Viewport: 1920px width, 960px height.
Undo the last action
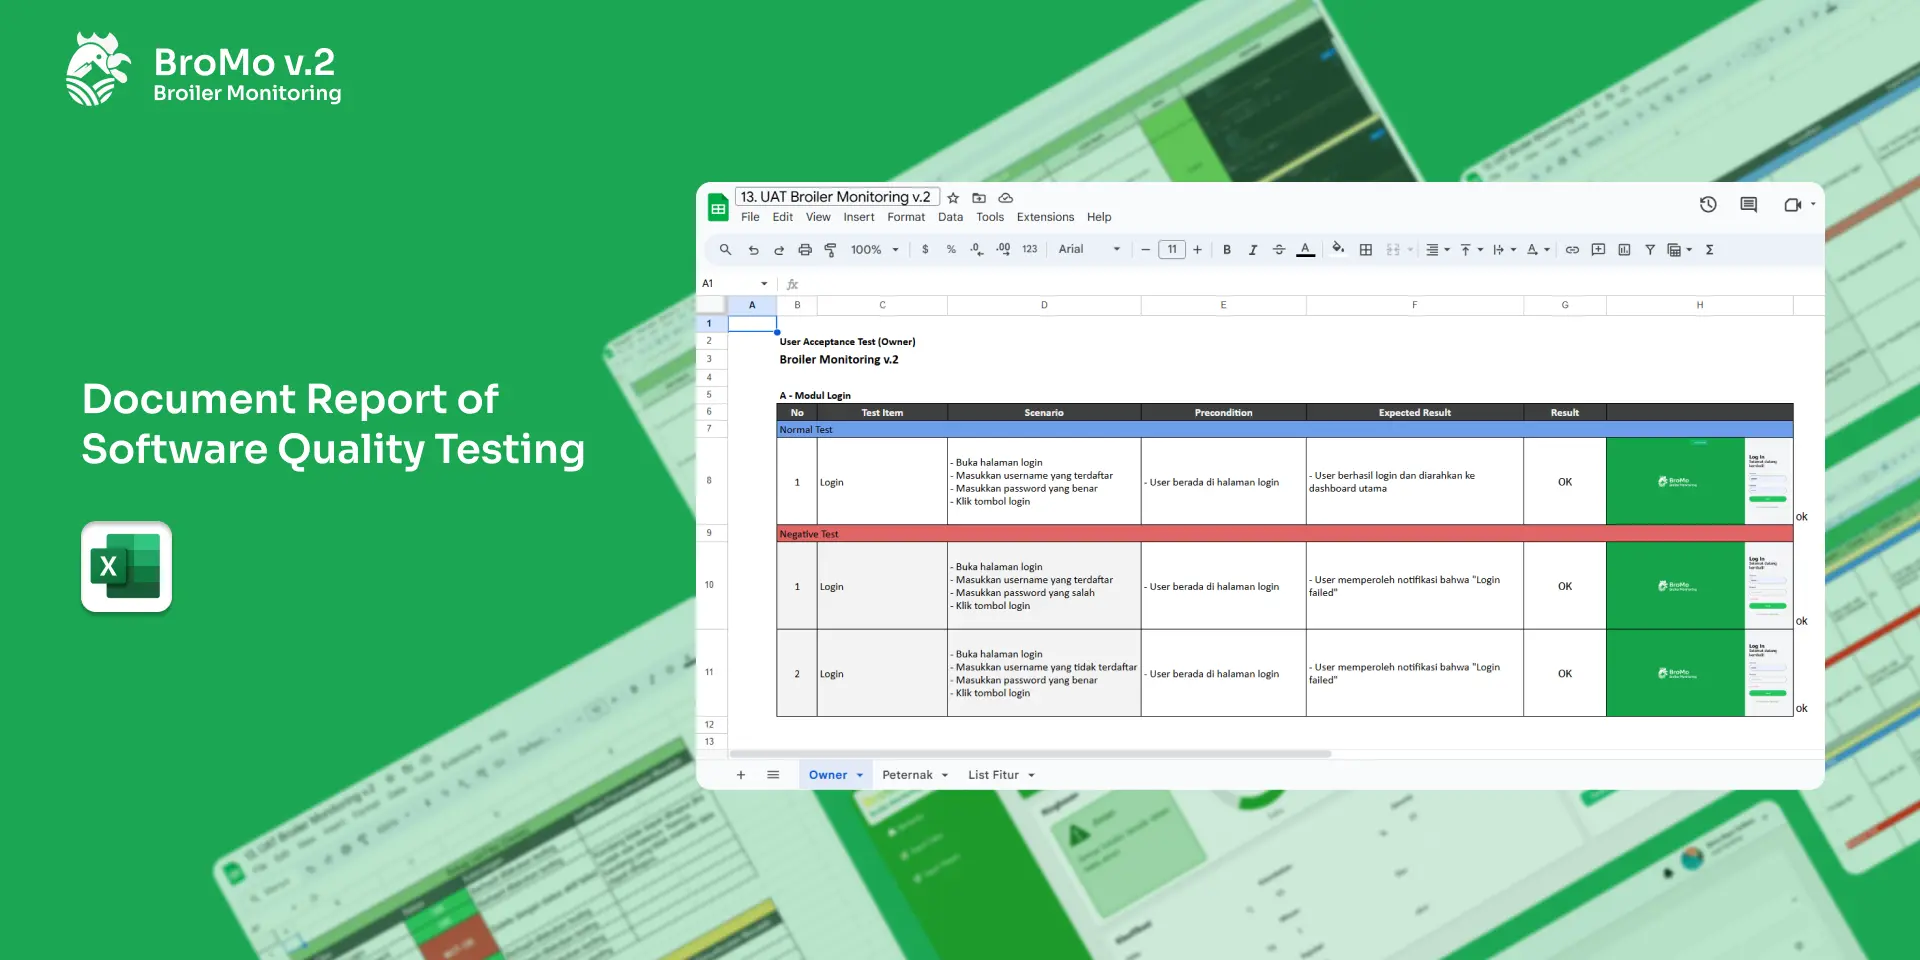pos(753,250)
